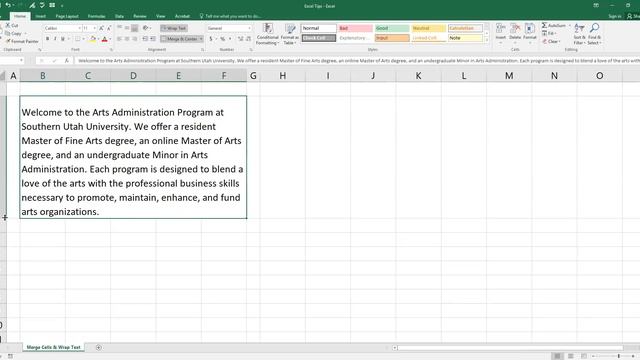The width and height of the screenshot is (640, 360).
Task: Toggle Middle Align vertical alignment
Action: (x=127, y=28)
